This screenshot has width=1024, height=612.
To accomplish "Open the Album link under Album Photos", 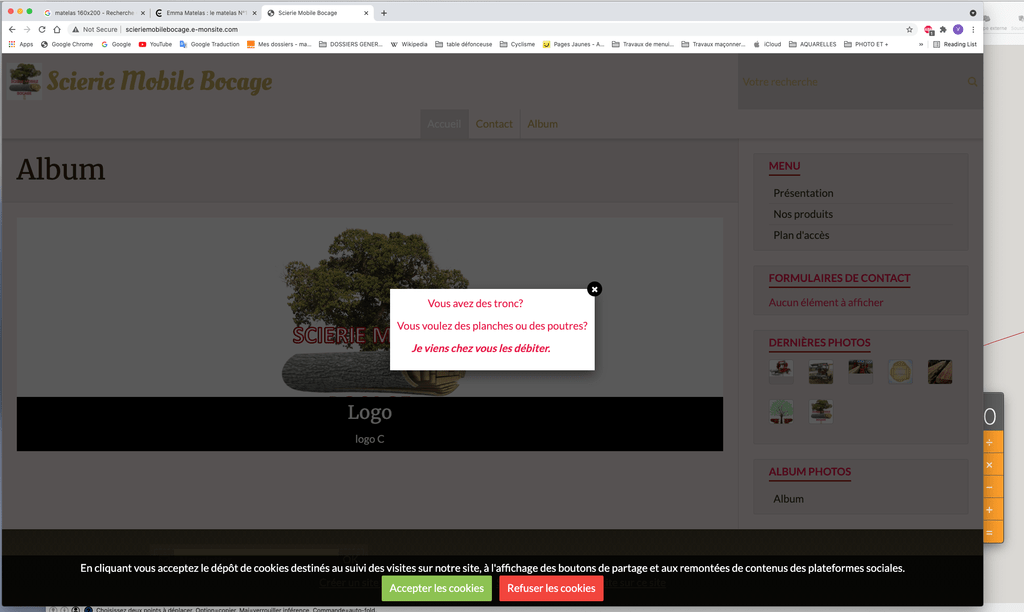I will point(788,498).
